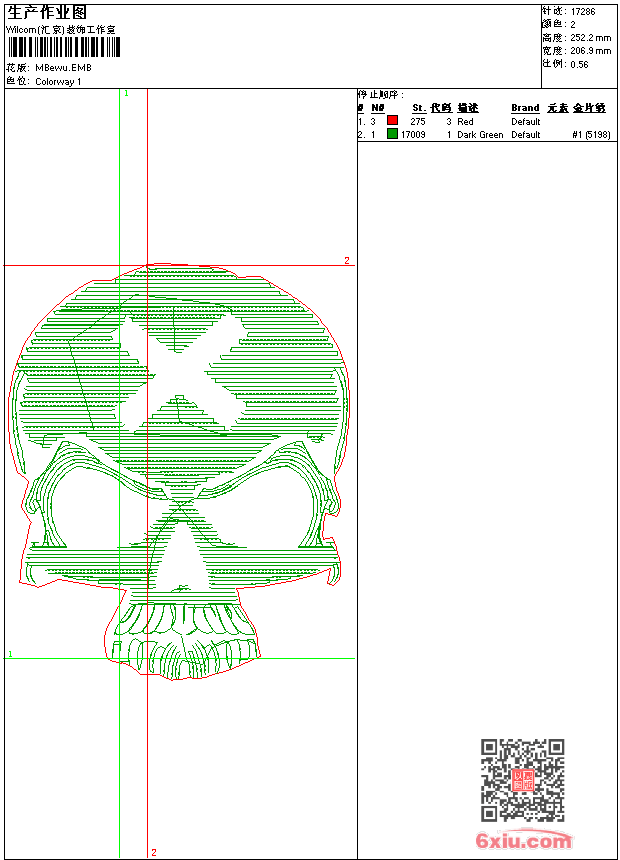The width and height of the screenshot is (620, 860).
Task: Click the N# column header
Action: (377, 108)
